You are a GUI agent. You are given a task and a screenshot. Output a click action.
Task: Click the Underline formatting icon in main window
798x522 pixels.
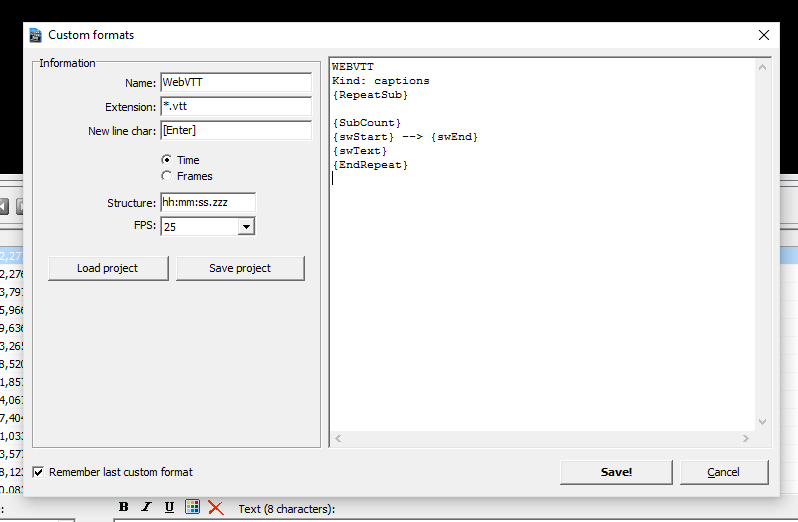[x=169, y=507]
